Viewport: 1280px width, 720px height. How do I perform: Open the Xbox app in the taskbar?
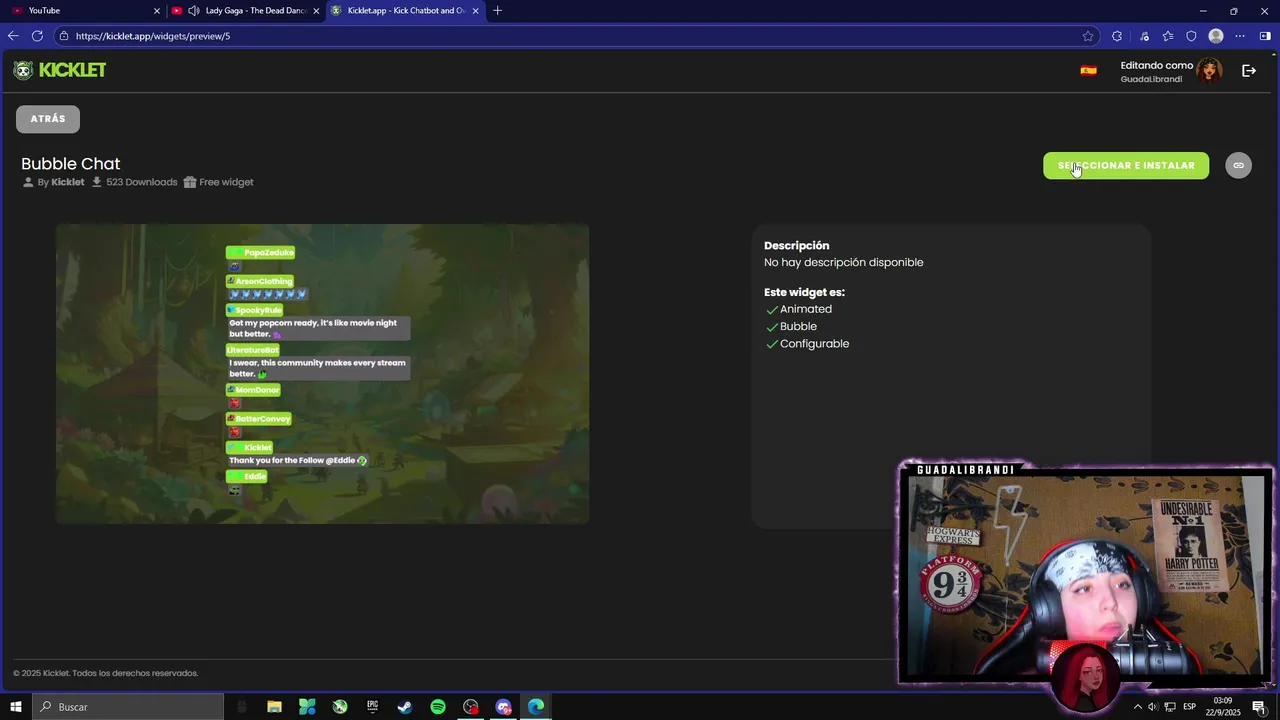[x=340, y=707]
